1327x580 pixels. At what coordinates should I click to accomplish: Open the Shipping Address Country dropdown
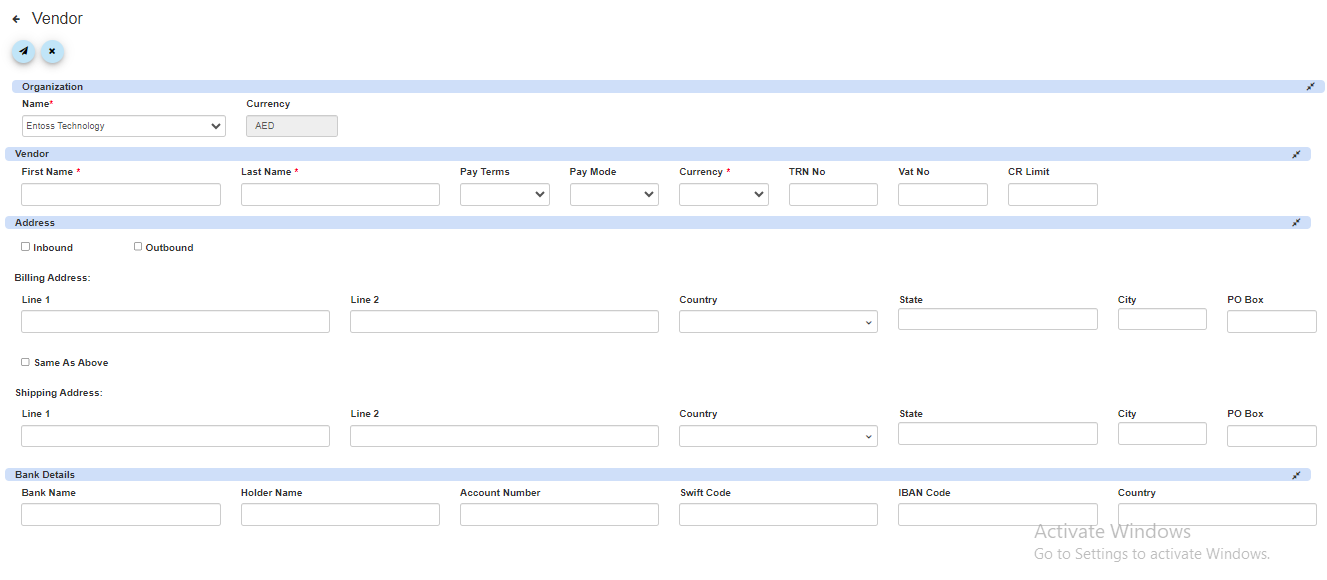[778, 436]
